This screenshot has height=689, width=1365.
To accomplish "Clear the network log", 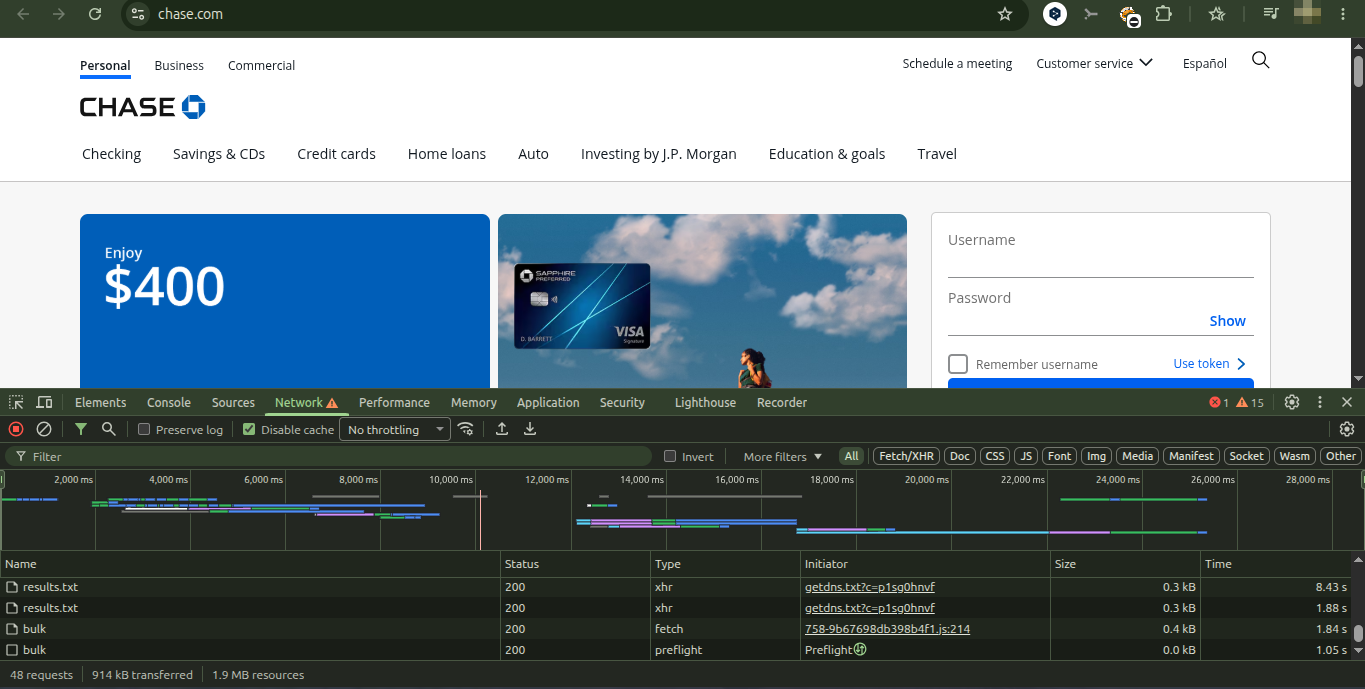I will 44,429.
